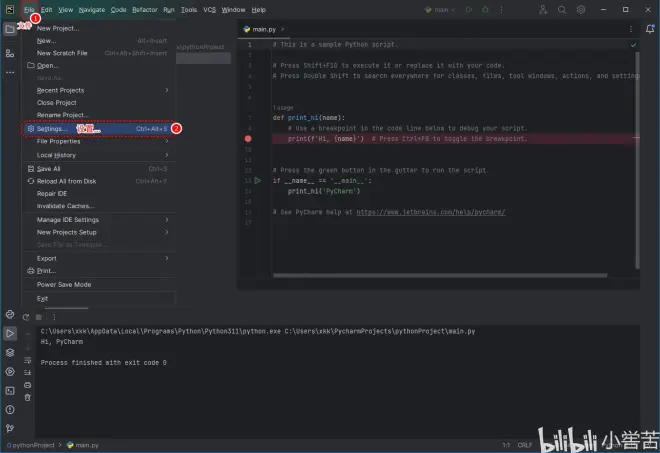Open the Project tool window icon
The width and height of the screenshot is (660, 453).
click(x=10, y=29)
